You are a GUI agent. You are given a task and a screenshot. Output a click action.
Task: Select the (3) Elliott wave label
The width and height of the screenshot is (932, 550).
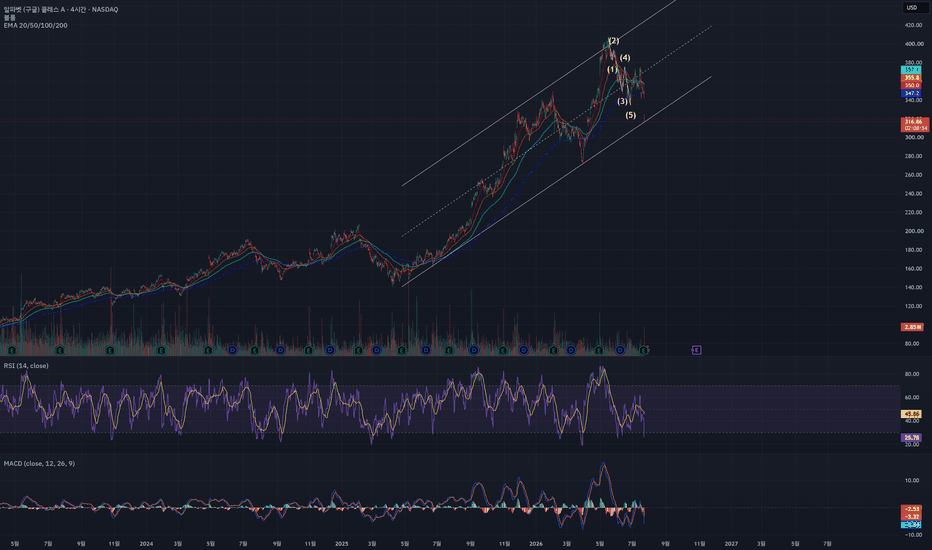point(622,102)
